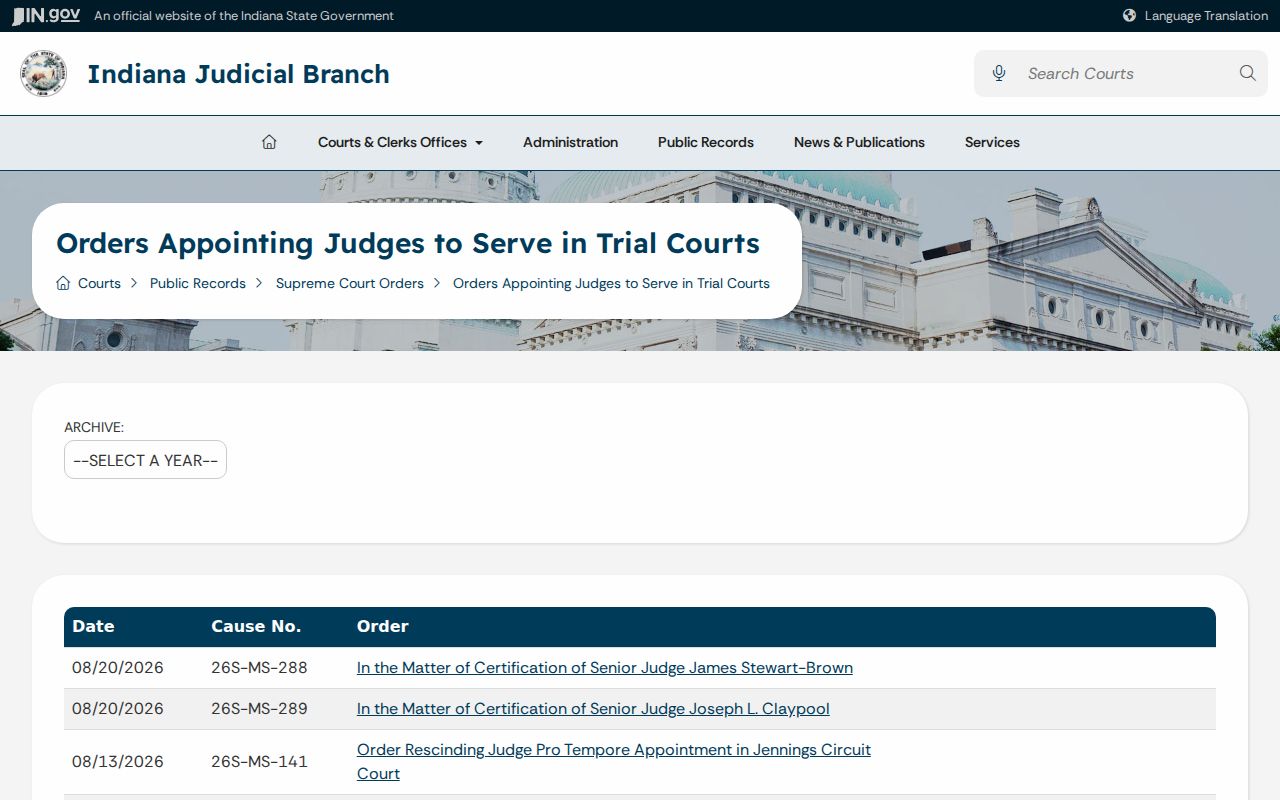The width and height of the screenshot is (1280, 800).
Task: Click the current-page breadcrumb Orders Appointing Judges
Action: pos(611,283)
